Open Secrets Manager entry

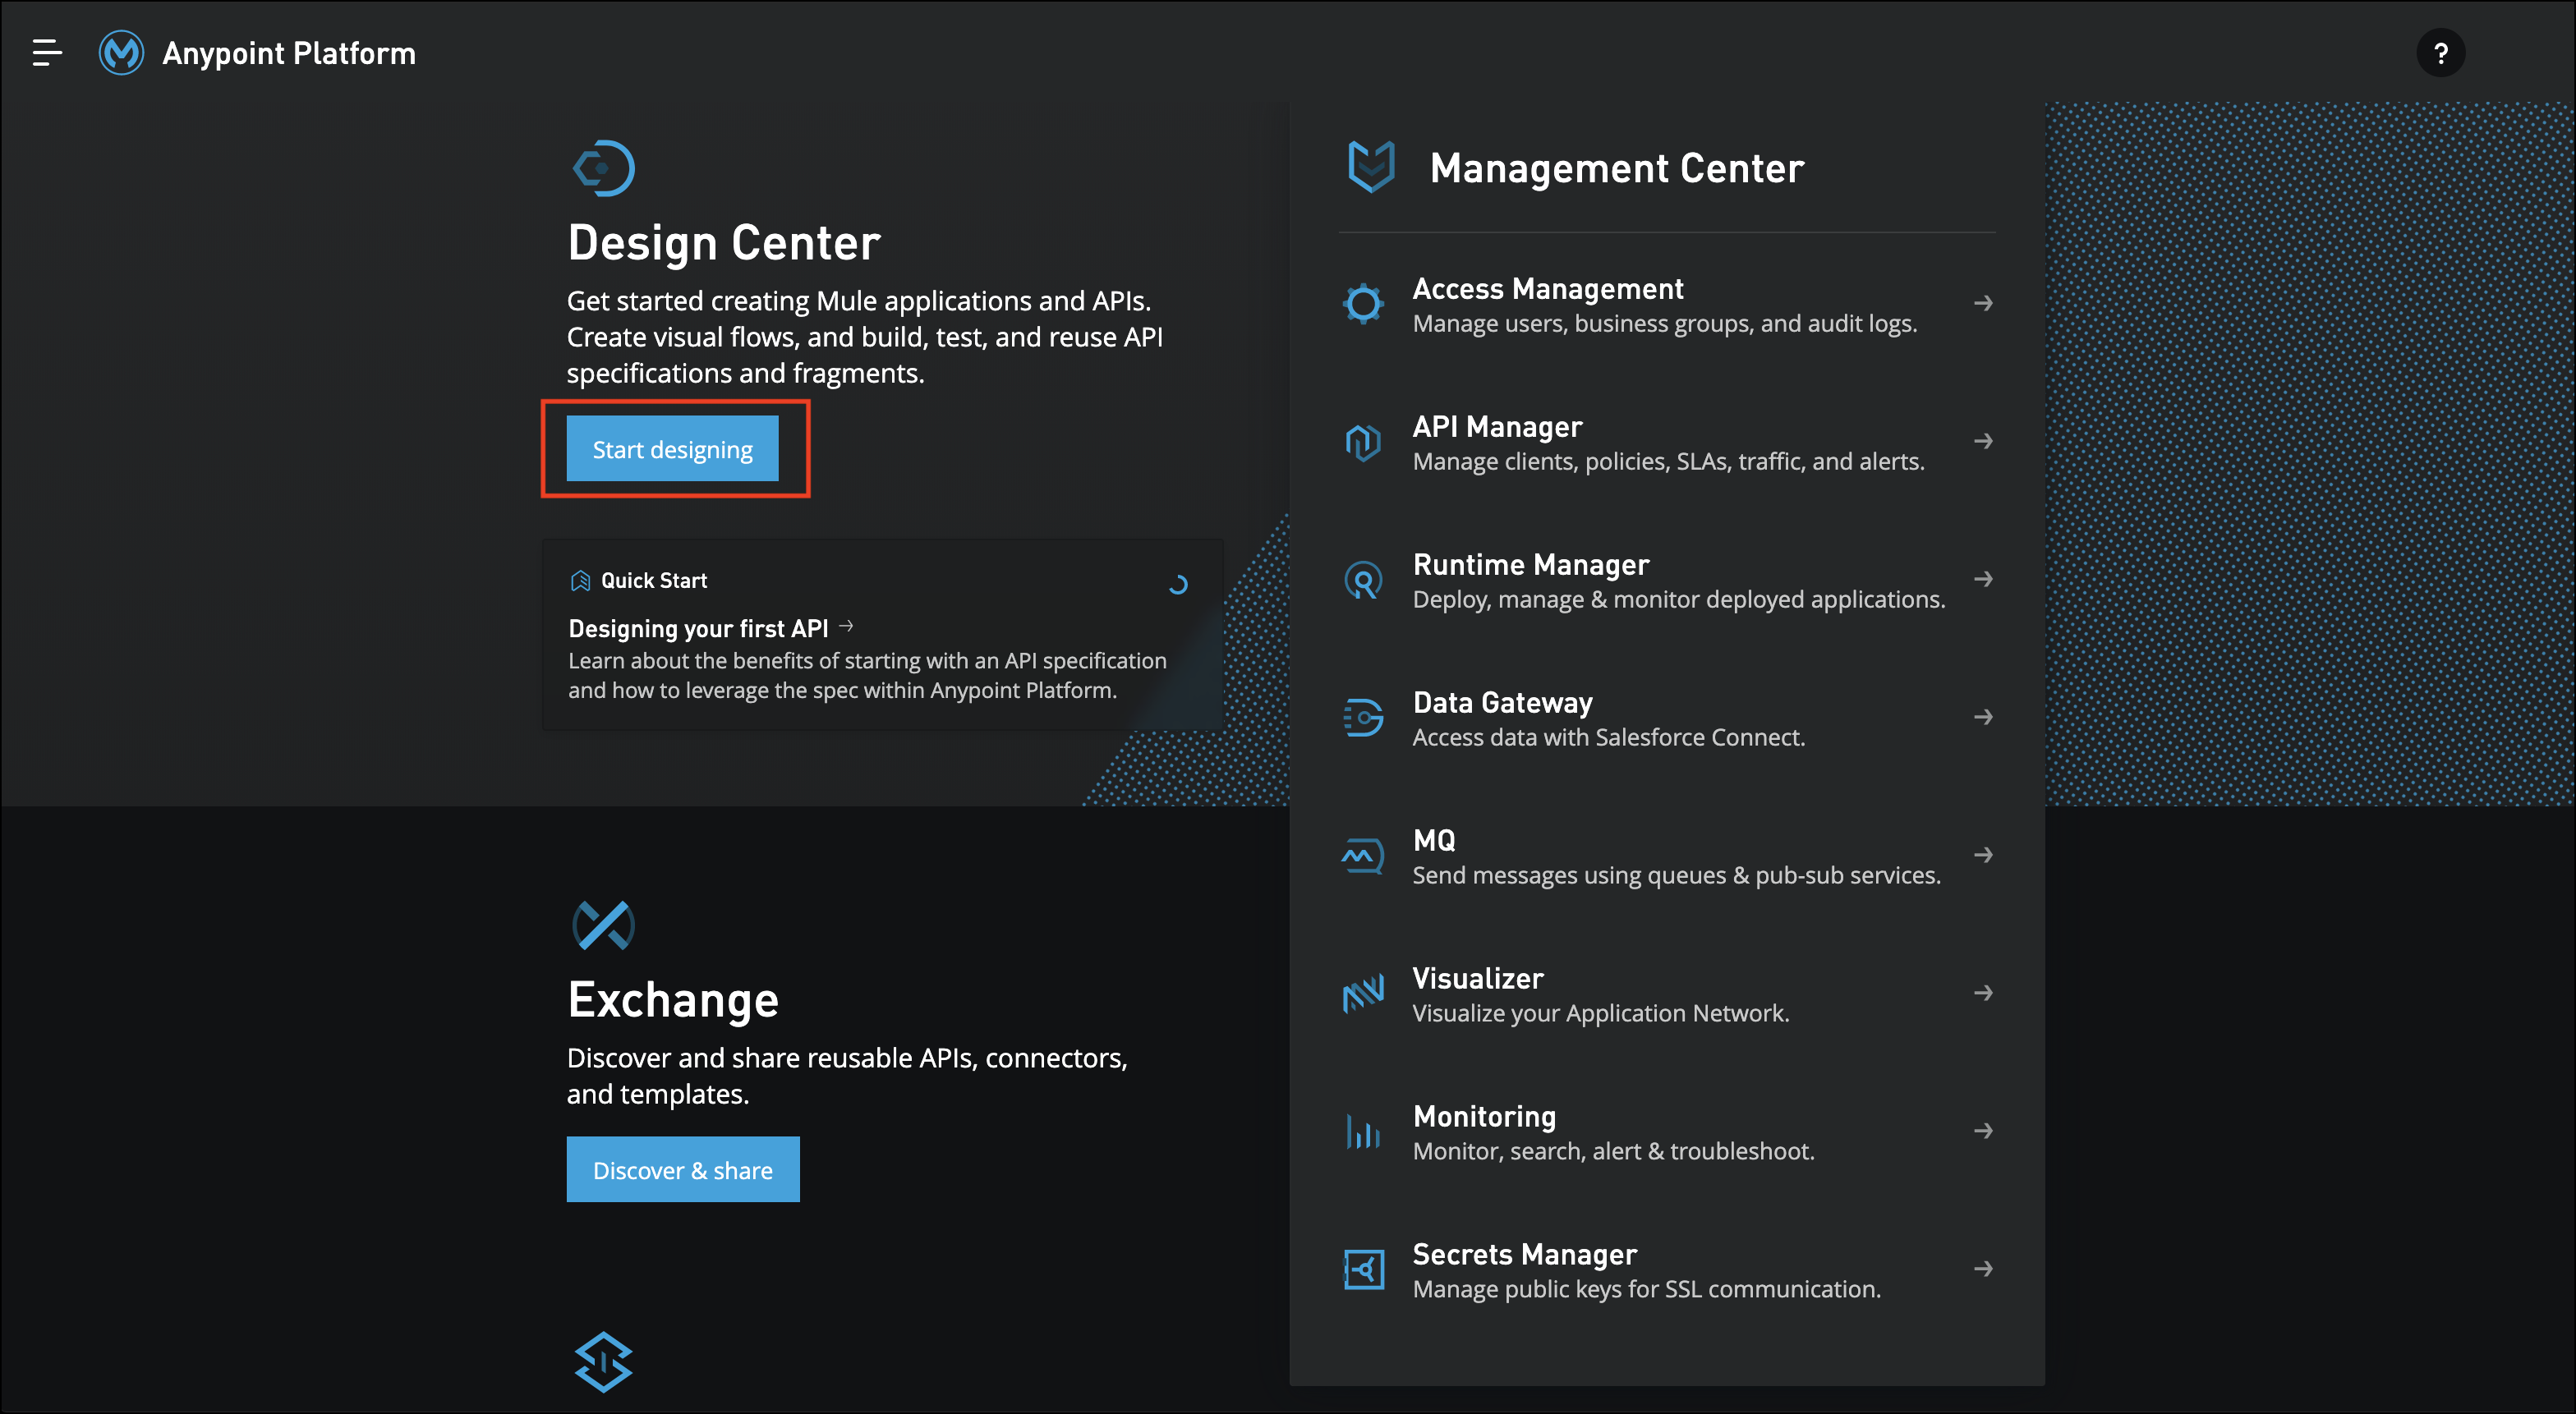1667,1270
